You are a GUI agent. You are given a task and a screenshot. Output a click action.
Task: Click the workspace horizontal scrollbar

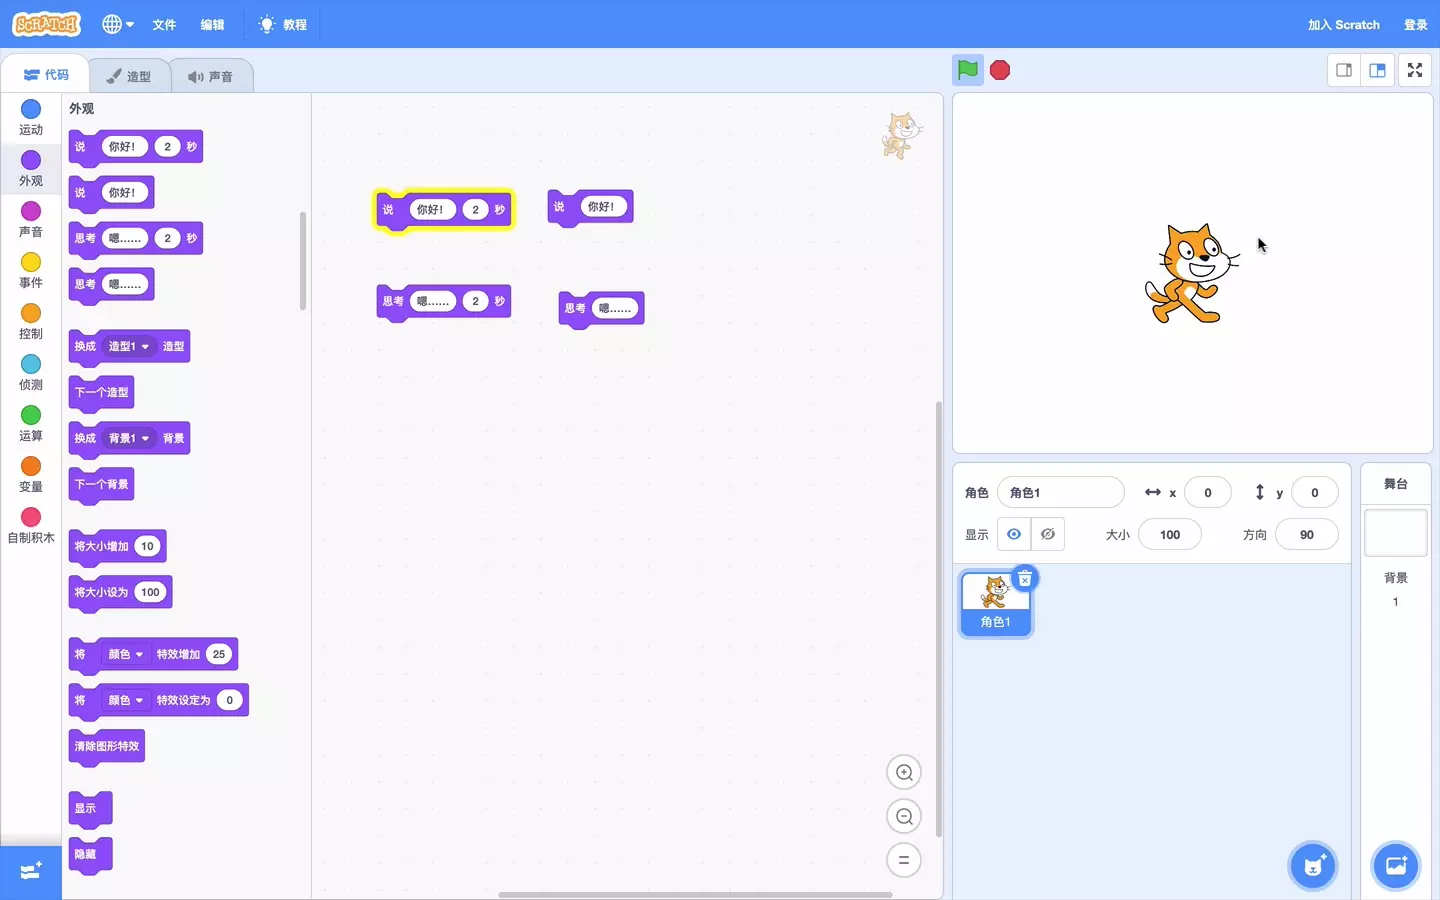click(695, 894)
